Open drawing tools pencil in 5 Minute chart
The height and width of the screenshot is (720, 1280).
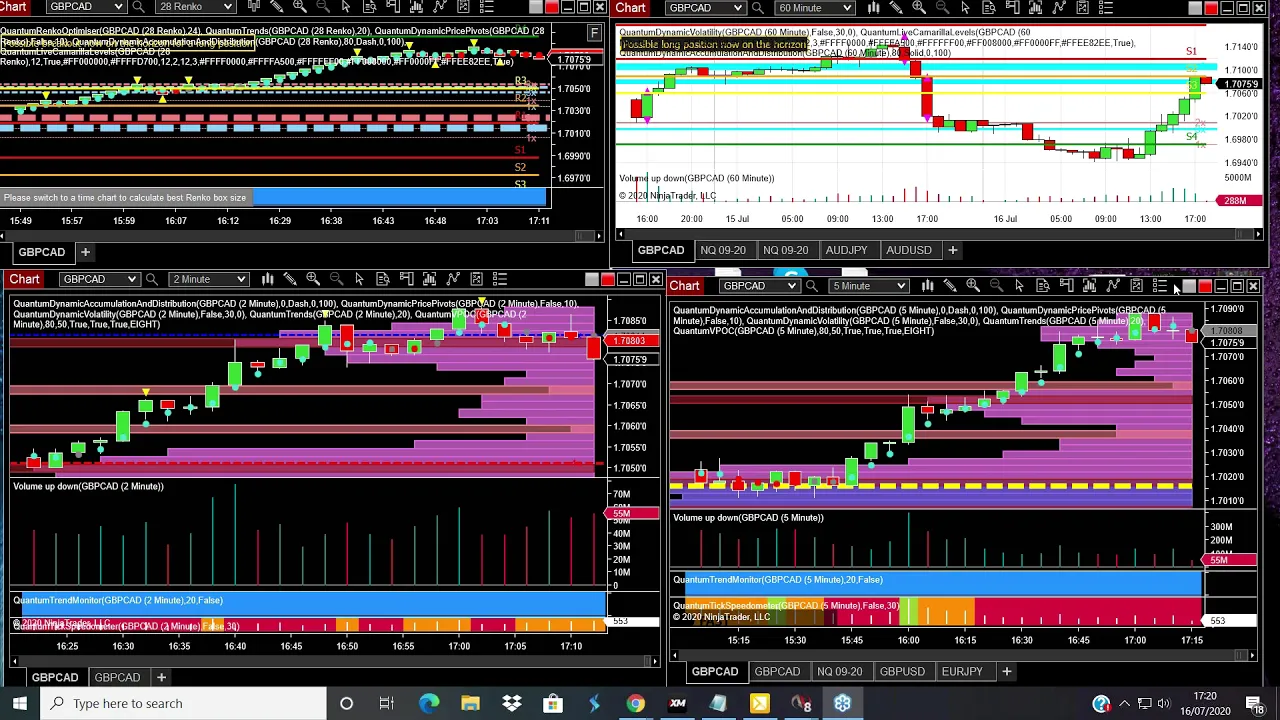[950, 286]
